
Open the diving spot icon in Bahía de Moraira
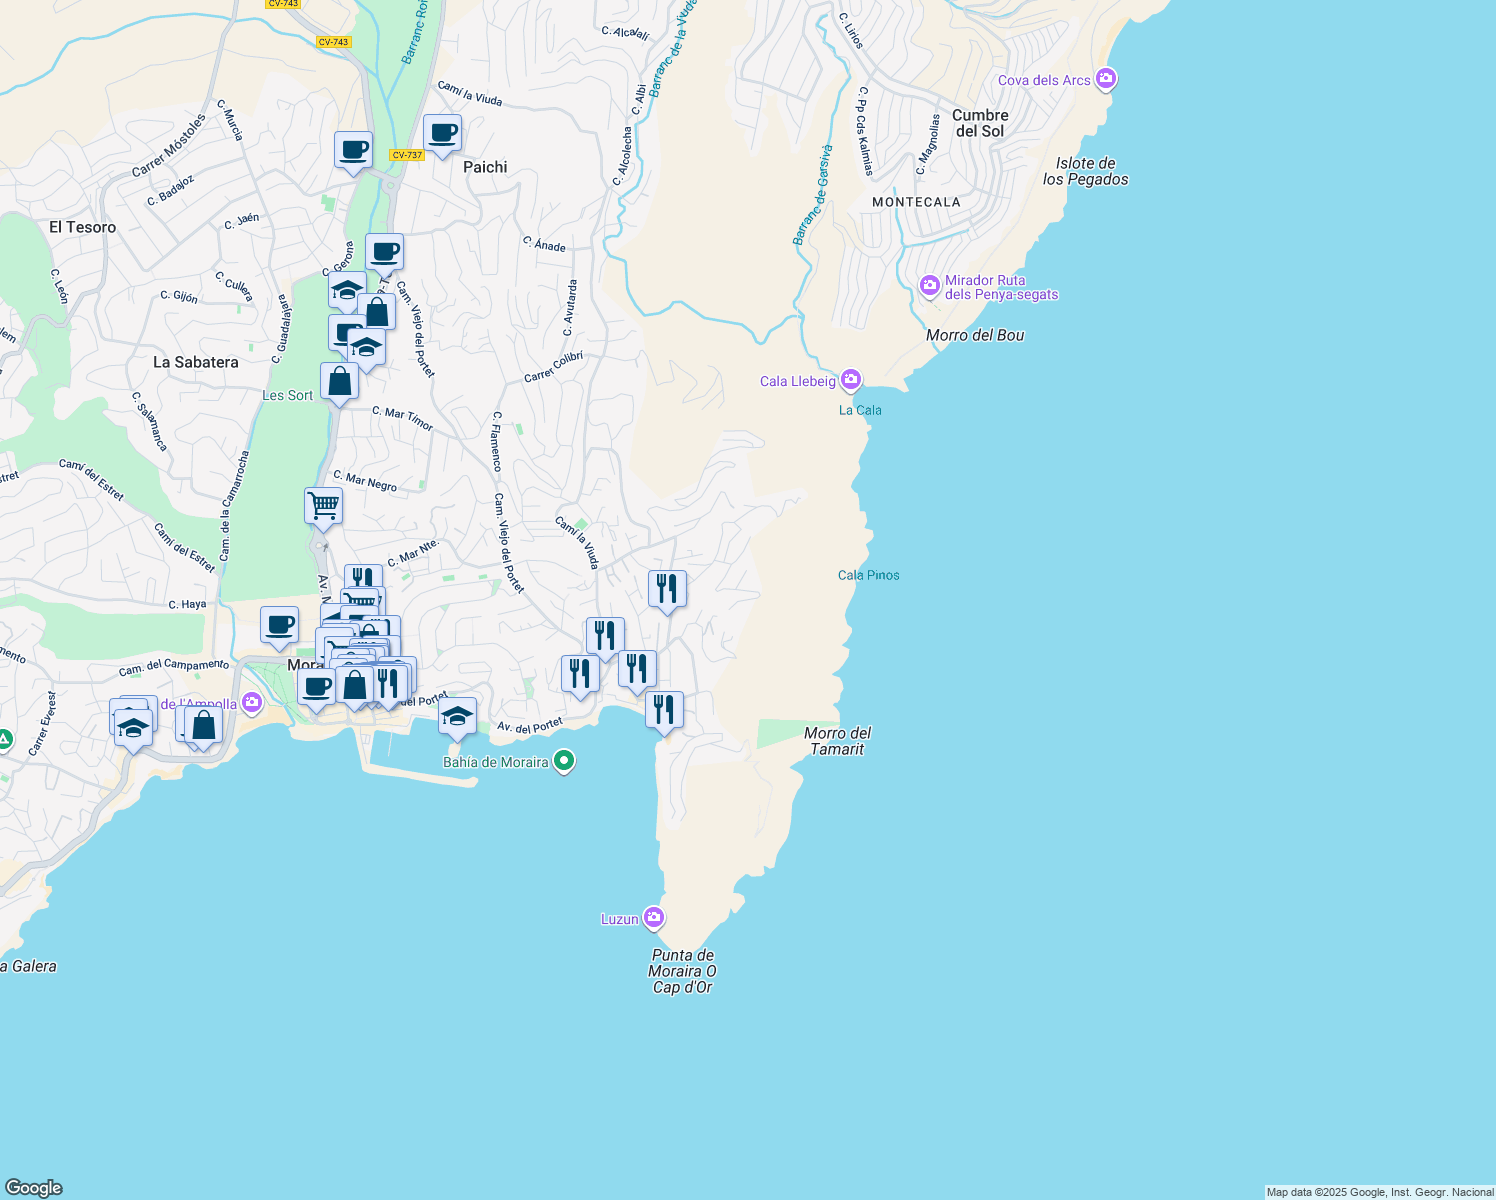tap(563, 761)
